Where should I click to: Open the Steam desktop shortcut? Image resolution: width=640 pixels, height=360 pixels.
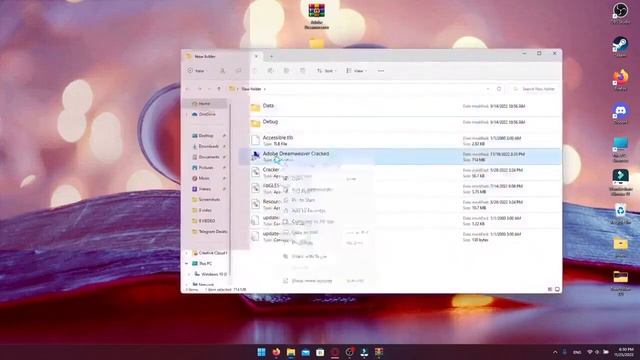620,46
